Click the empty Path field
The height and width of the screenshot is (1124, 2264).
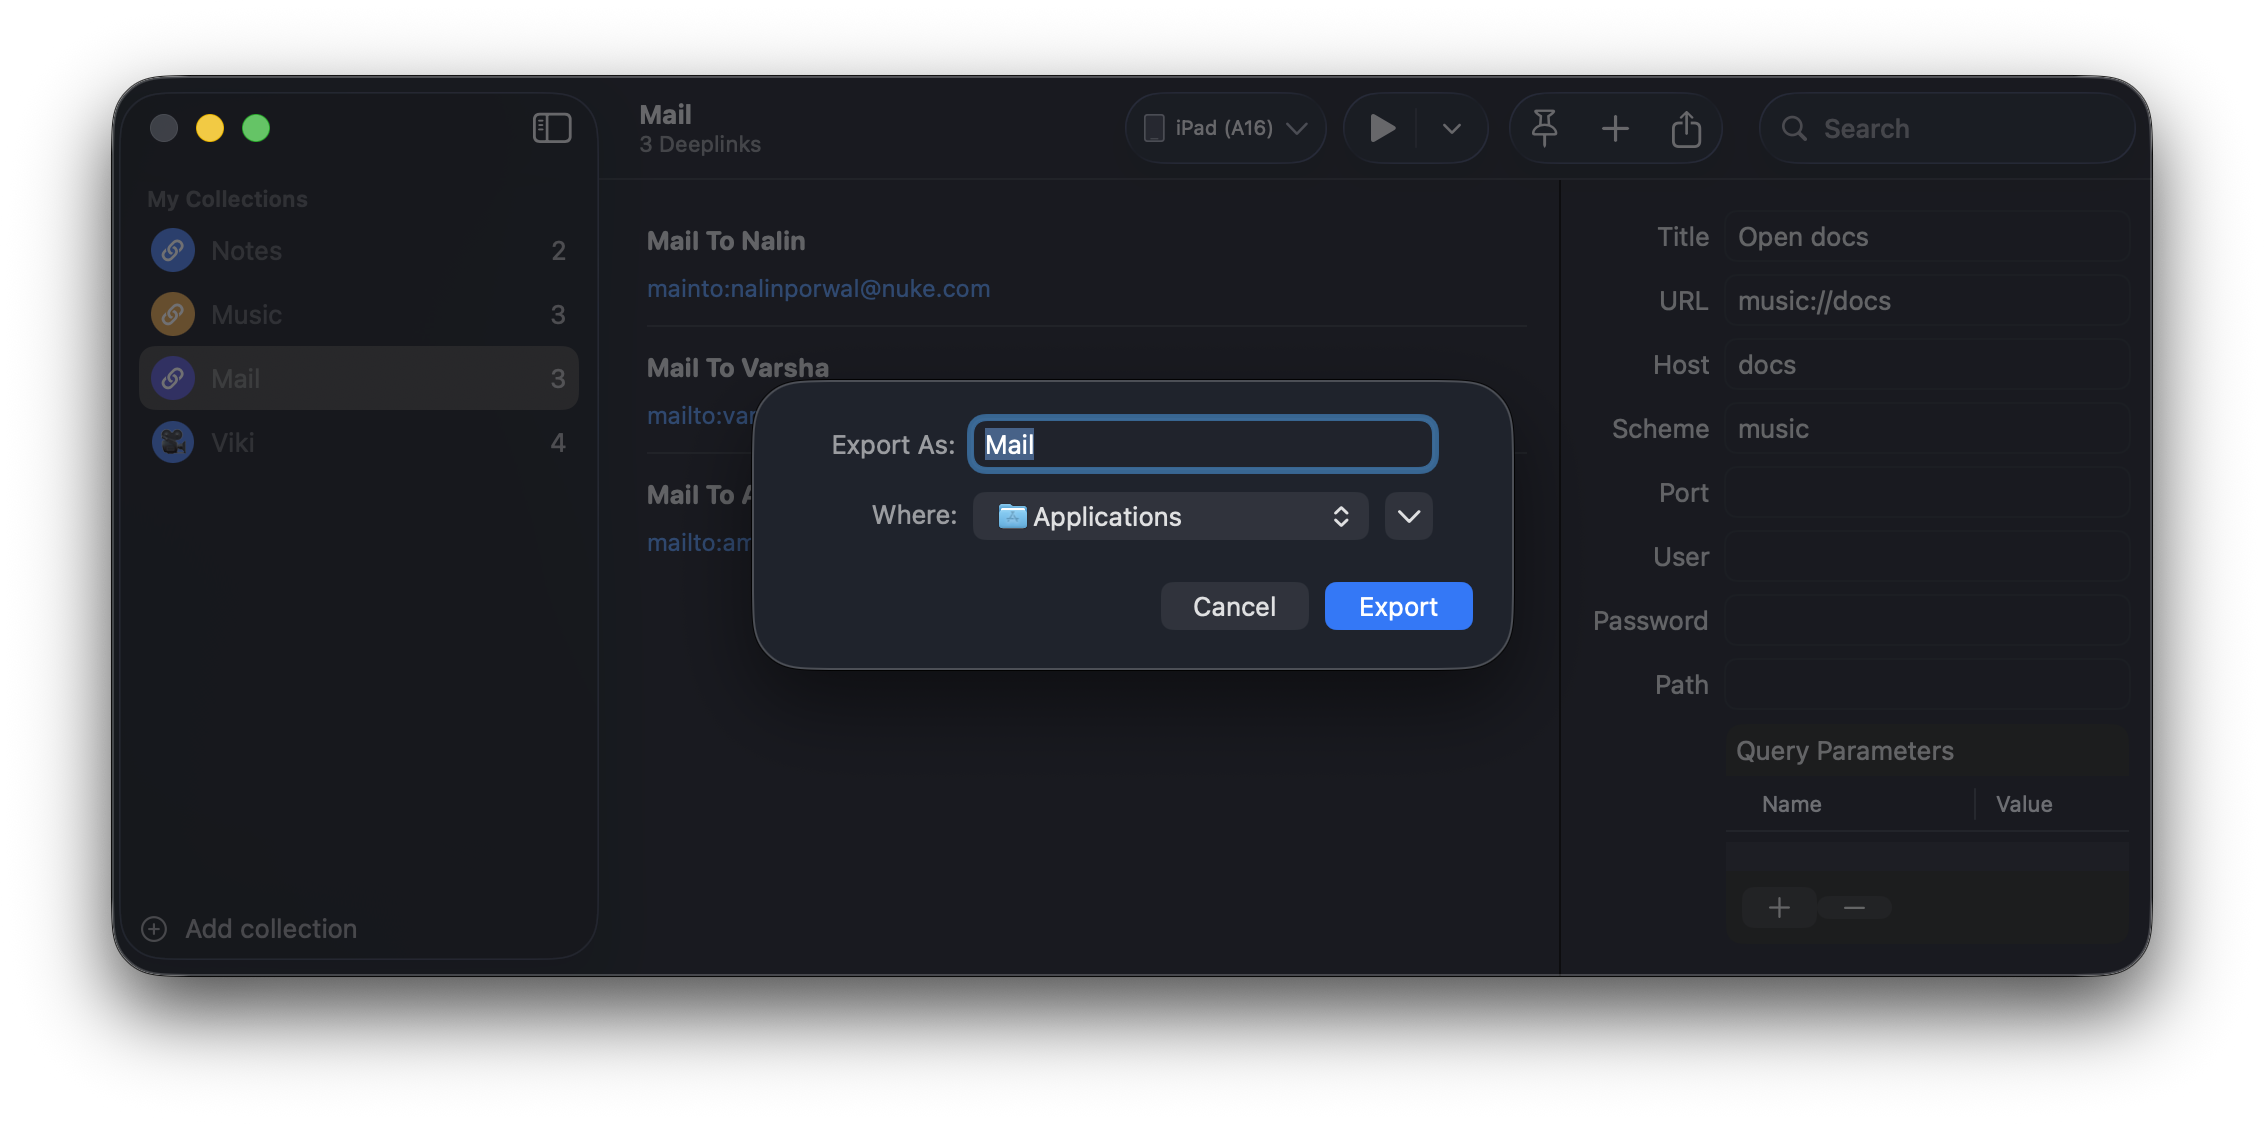[1927, 685]
